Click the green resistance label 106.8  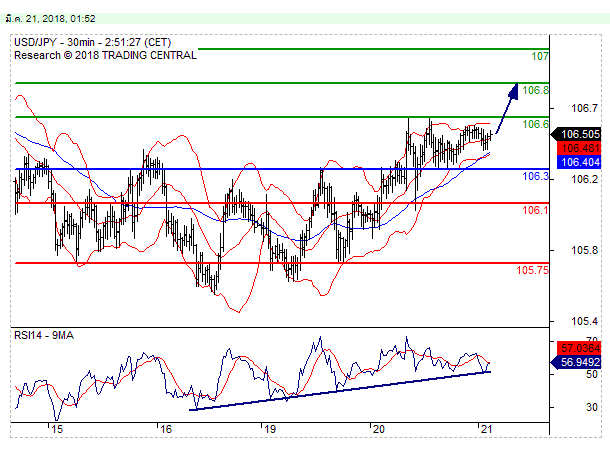(x=535, y=90)
